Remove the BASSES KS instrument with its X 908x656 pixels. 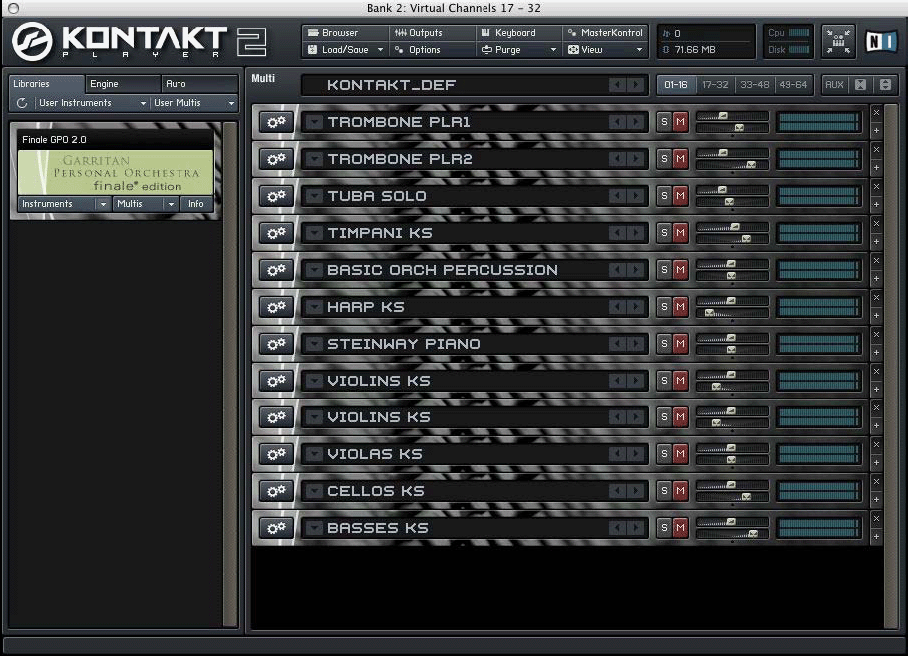coord(876,519)
